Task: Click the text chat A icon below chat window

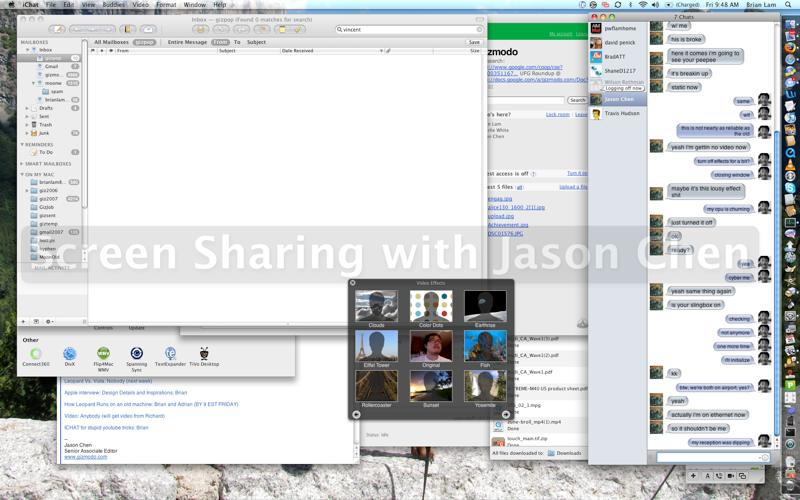Action: [x=708, y=476]
